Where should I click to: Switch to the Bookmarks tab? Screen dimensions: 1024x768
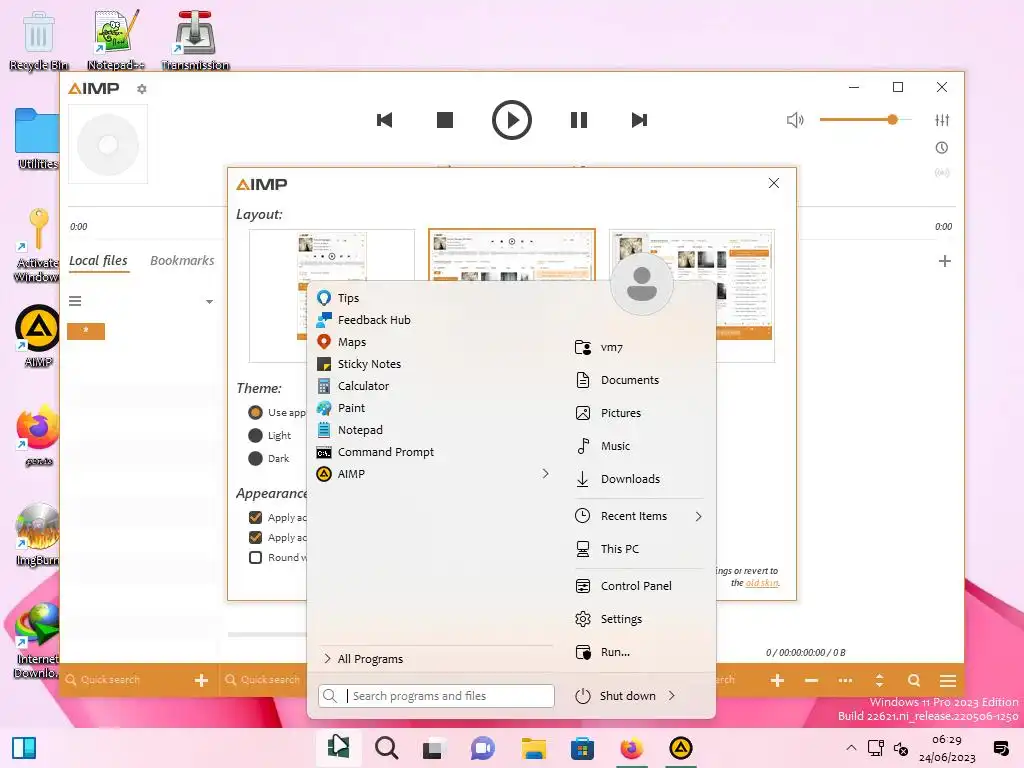(x=182, y=261)
